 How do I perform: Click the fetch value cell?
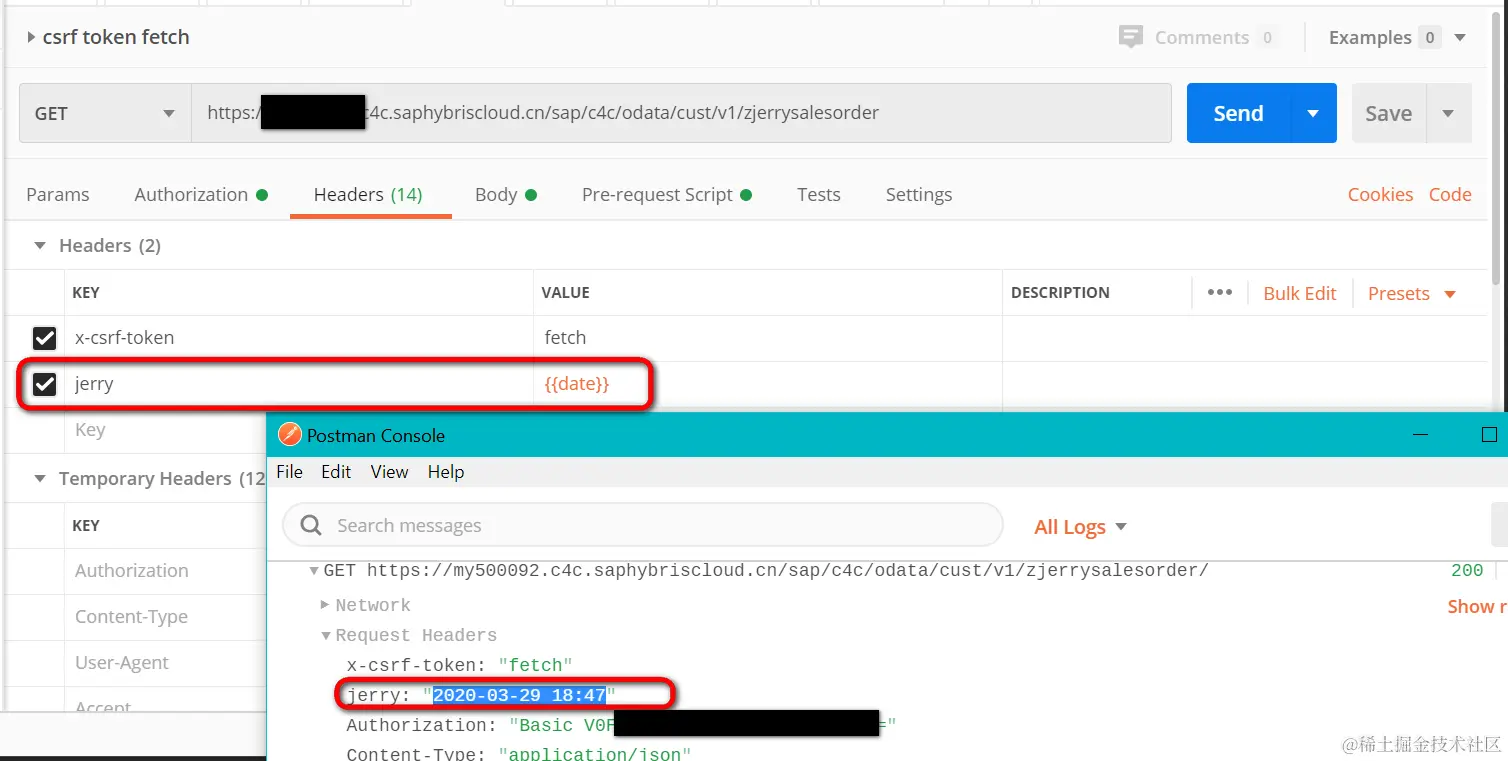tap(767, 338)
